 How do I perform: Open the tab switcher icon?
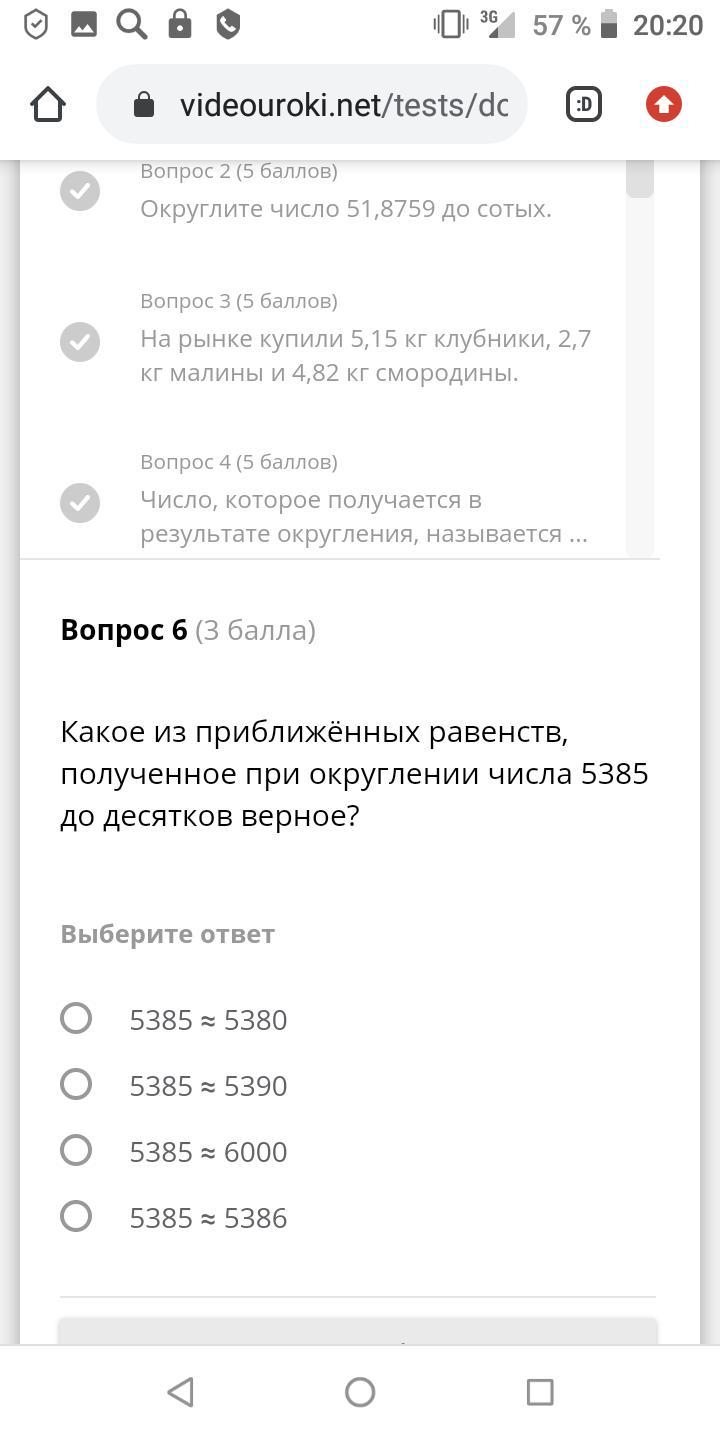click(584, 105)
